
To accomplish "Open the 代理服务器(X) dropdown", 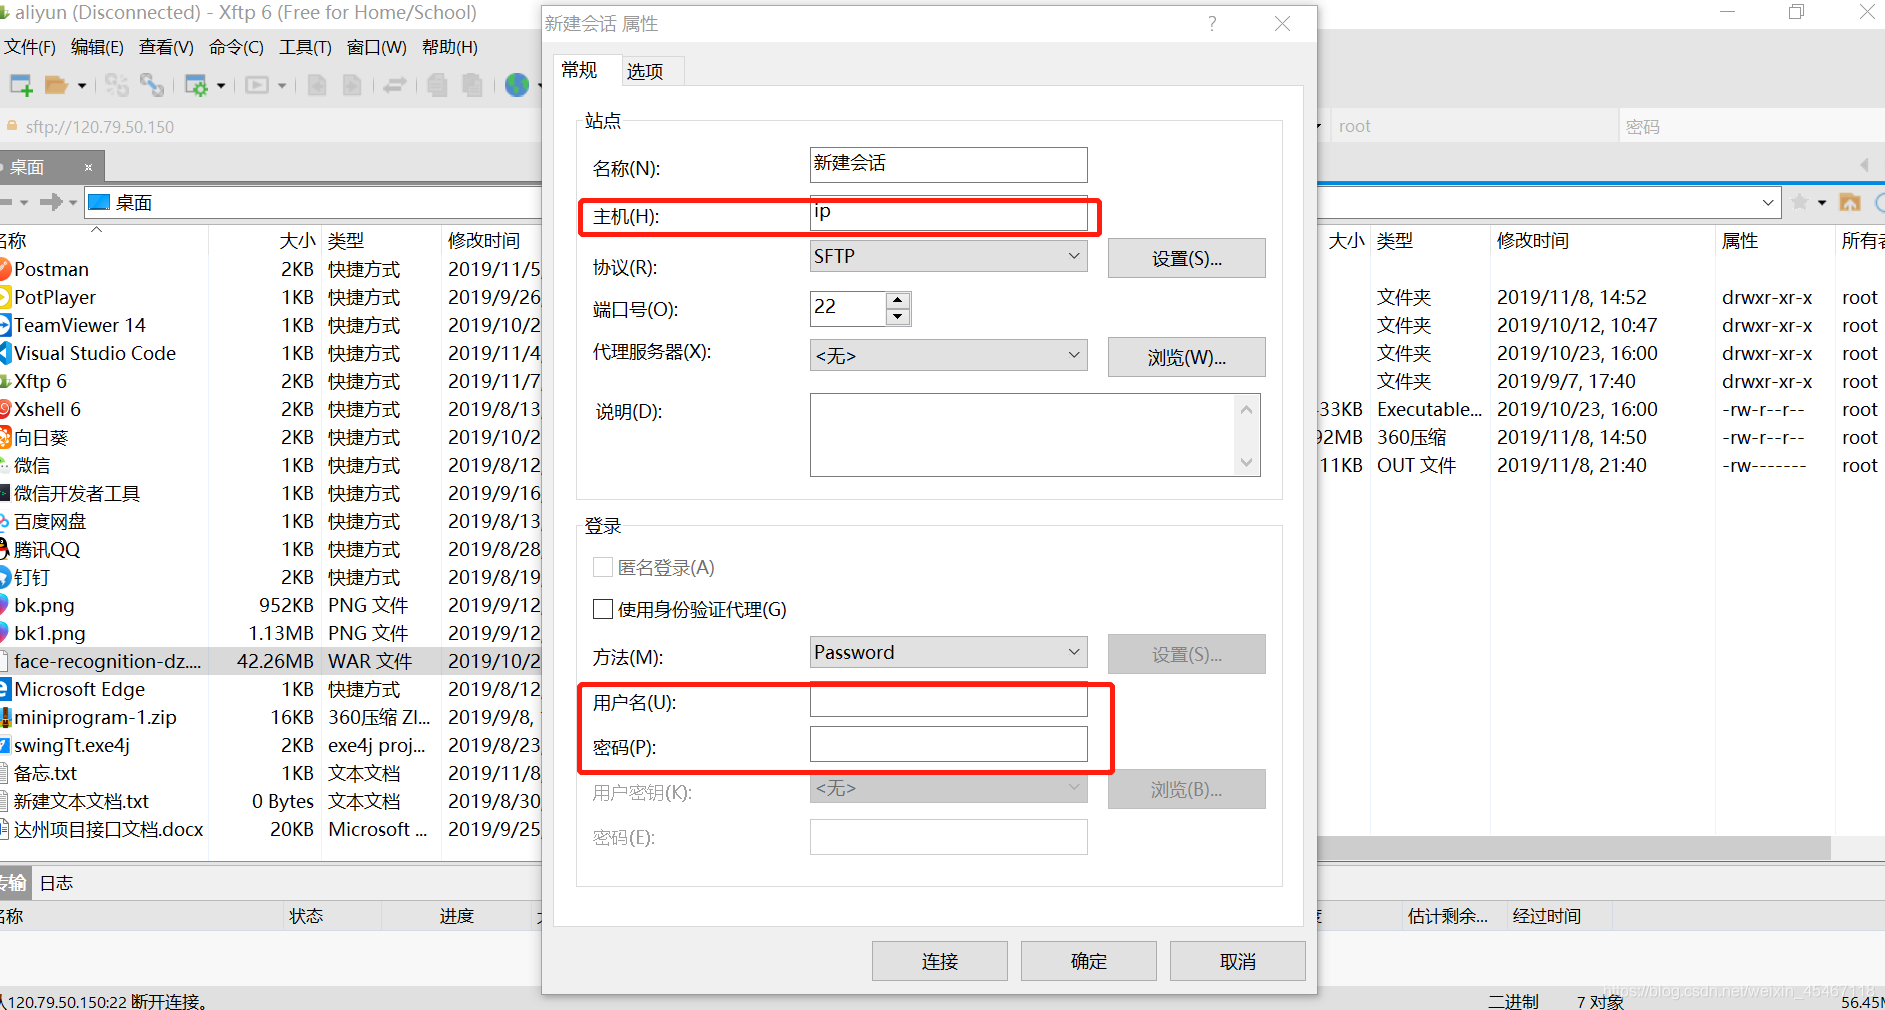I will [948, 355].
